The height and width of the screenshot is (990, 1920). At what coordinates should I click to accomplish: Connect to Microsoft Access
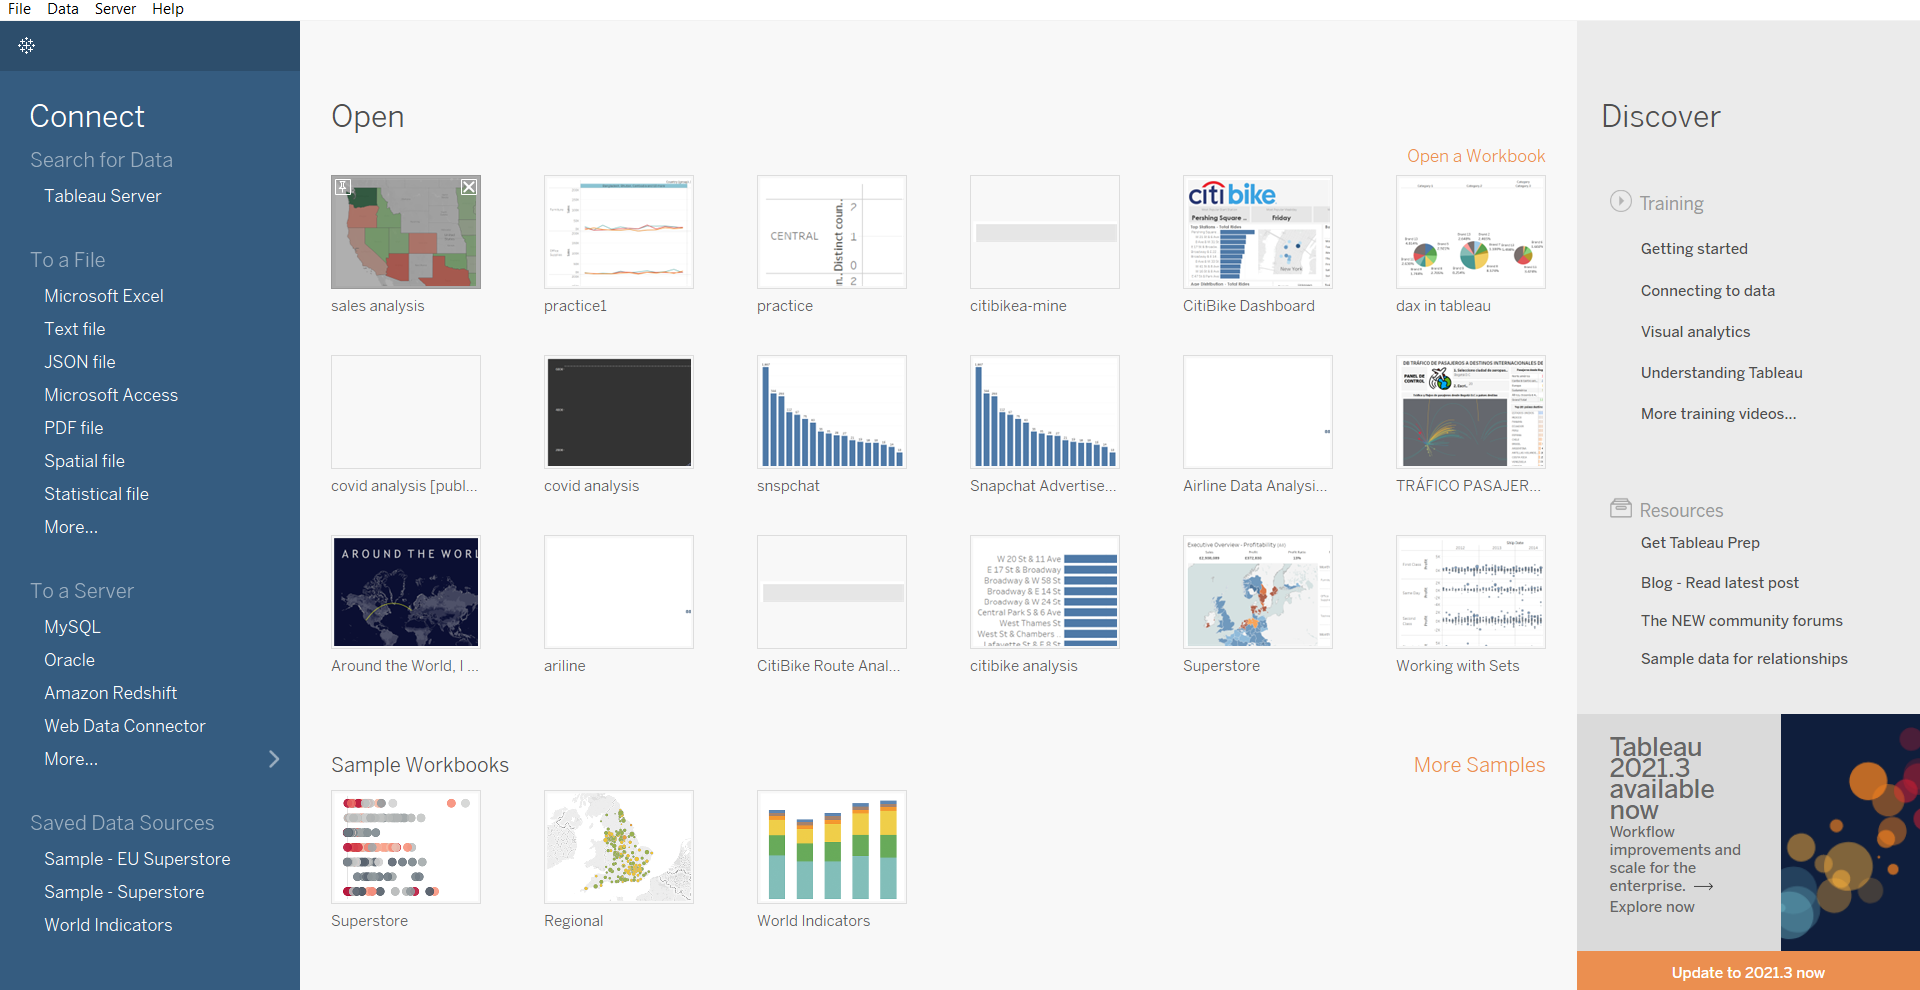pyautogui.click(x=111, y=395)
